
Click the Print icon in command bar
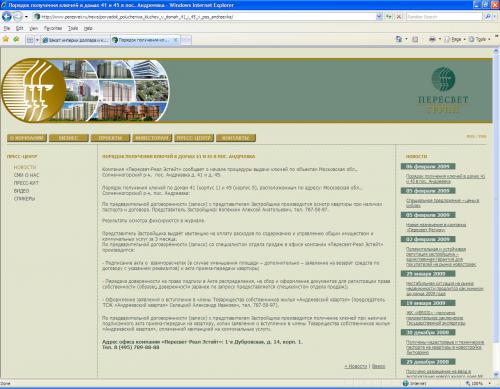tap(432, 39)
